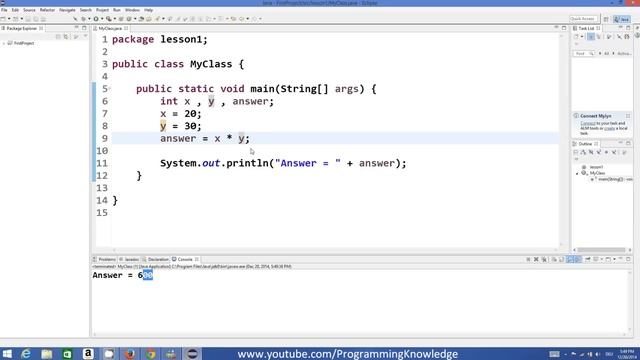The height and width of the screenshot is (360, 640).
Task: Click Remove Launch icon in Console
Action: pos(536,259)
